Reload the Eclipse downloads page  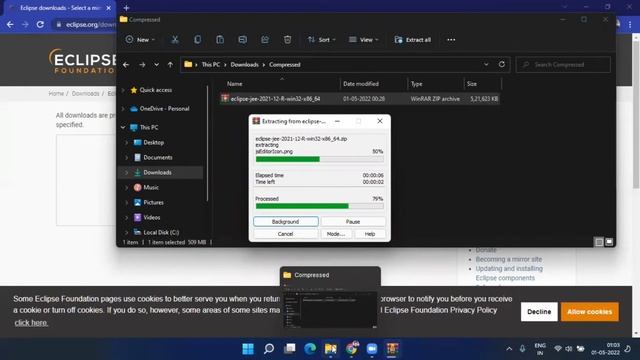(x=40, y=24)
